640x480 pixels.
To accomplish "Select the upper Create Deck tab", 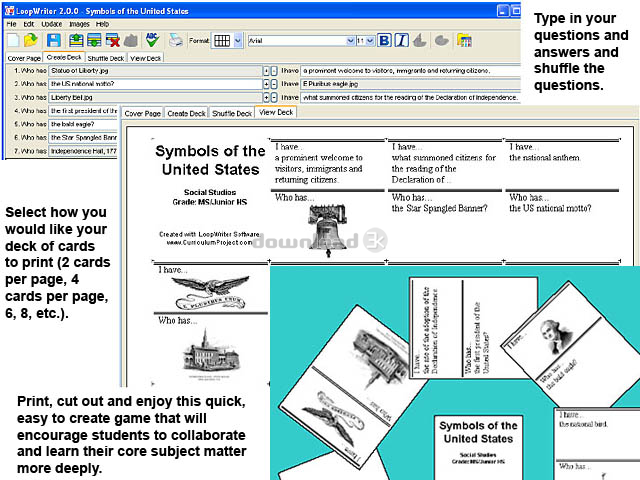I will [64, 58].
